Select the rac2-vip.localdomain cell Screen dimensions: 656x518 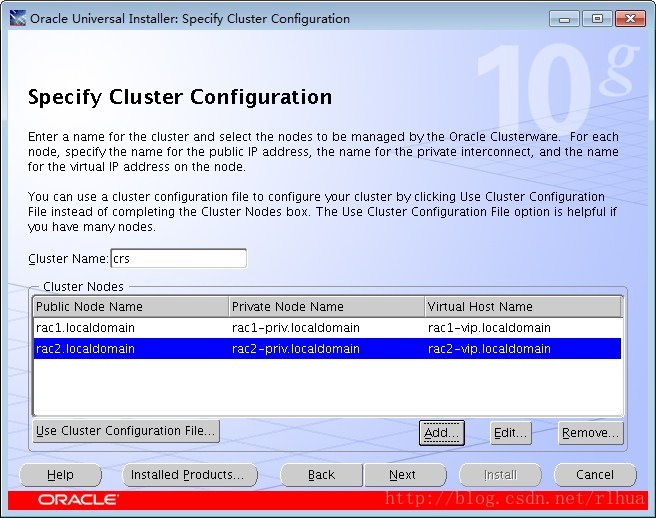tap(523, 349)
